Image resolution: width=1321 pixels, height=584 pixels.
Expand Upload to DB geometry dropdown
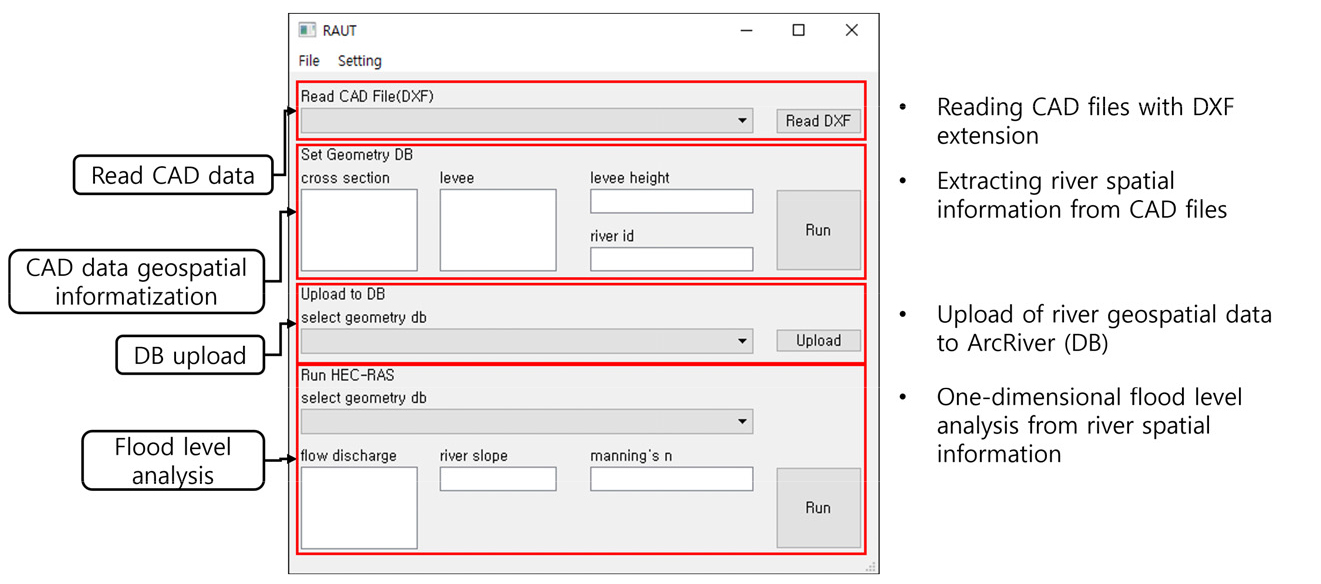tap(742, 341)
